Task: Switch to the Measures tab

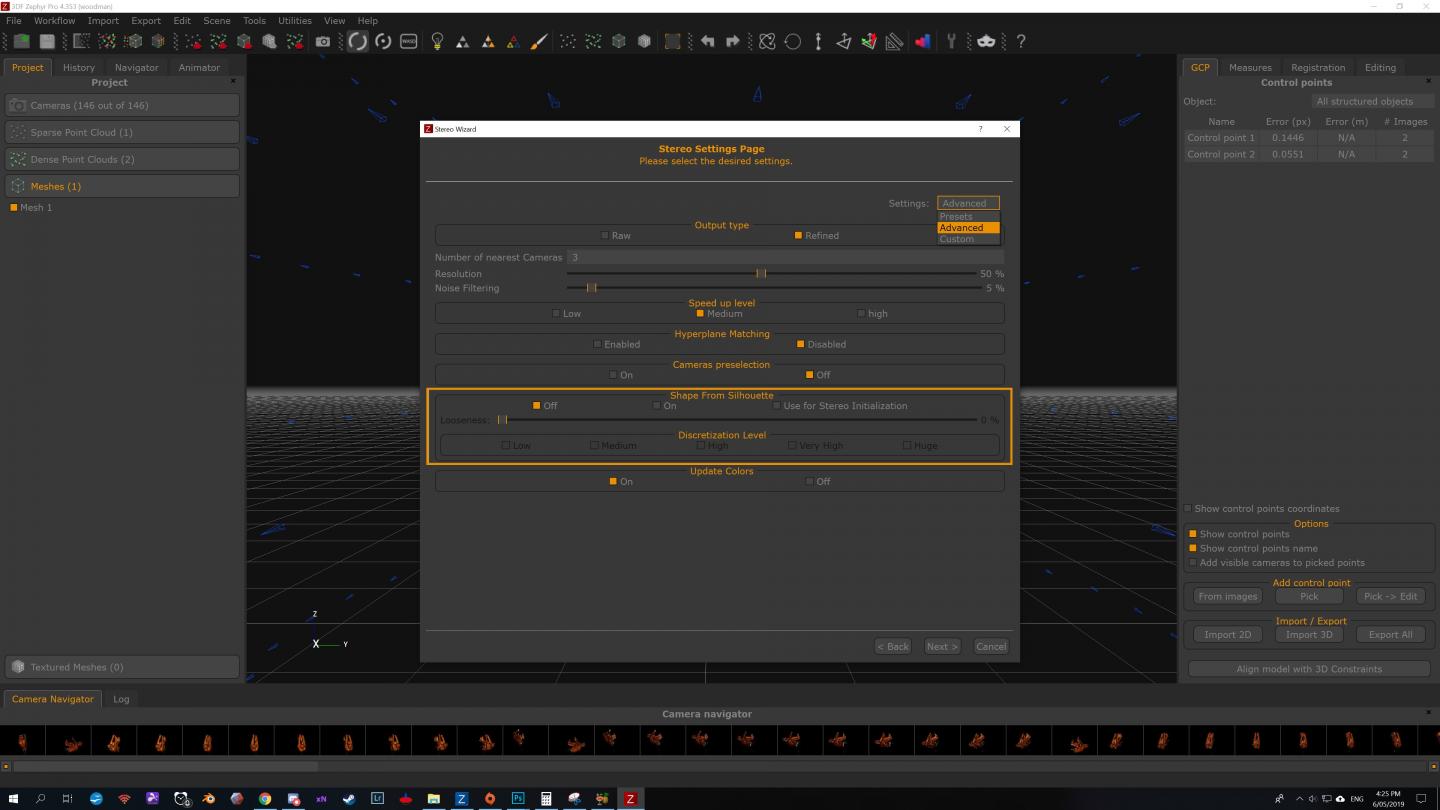Action: click(1250, 68)
